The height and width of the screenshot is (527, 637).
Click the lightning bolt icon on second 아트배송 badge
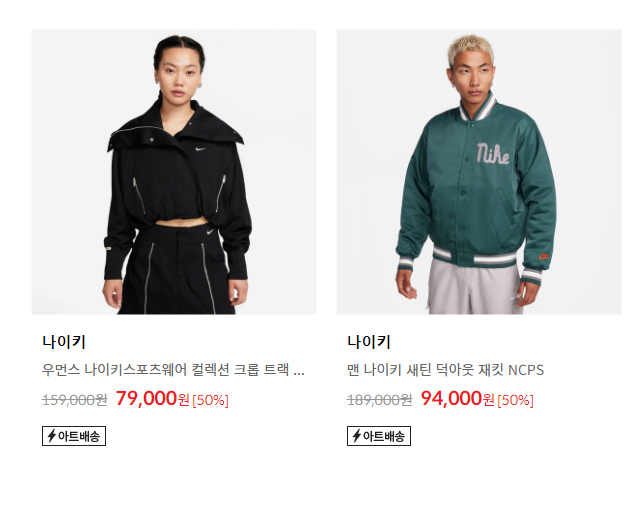pos(356,436)
